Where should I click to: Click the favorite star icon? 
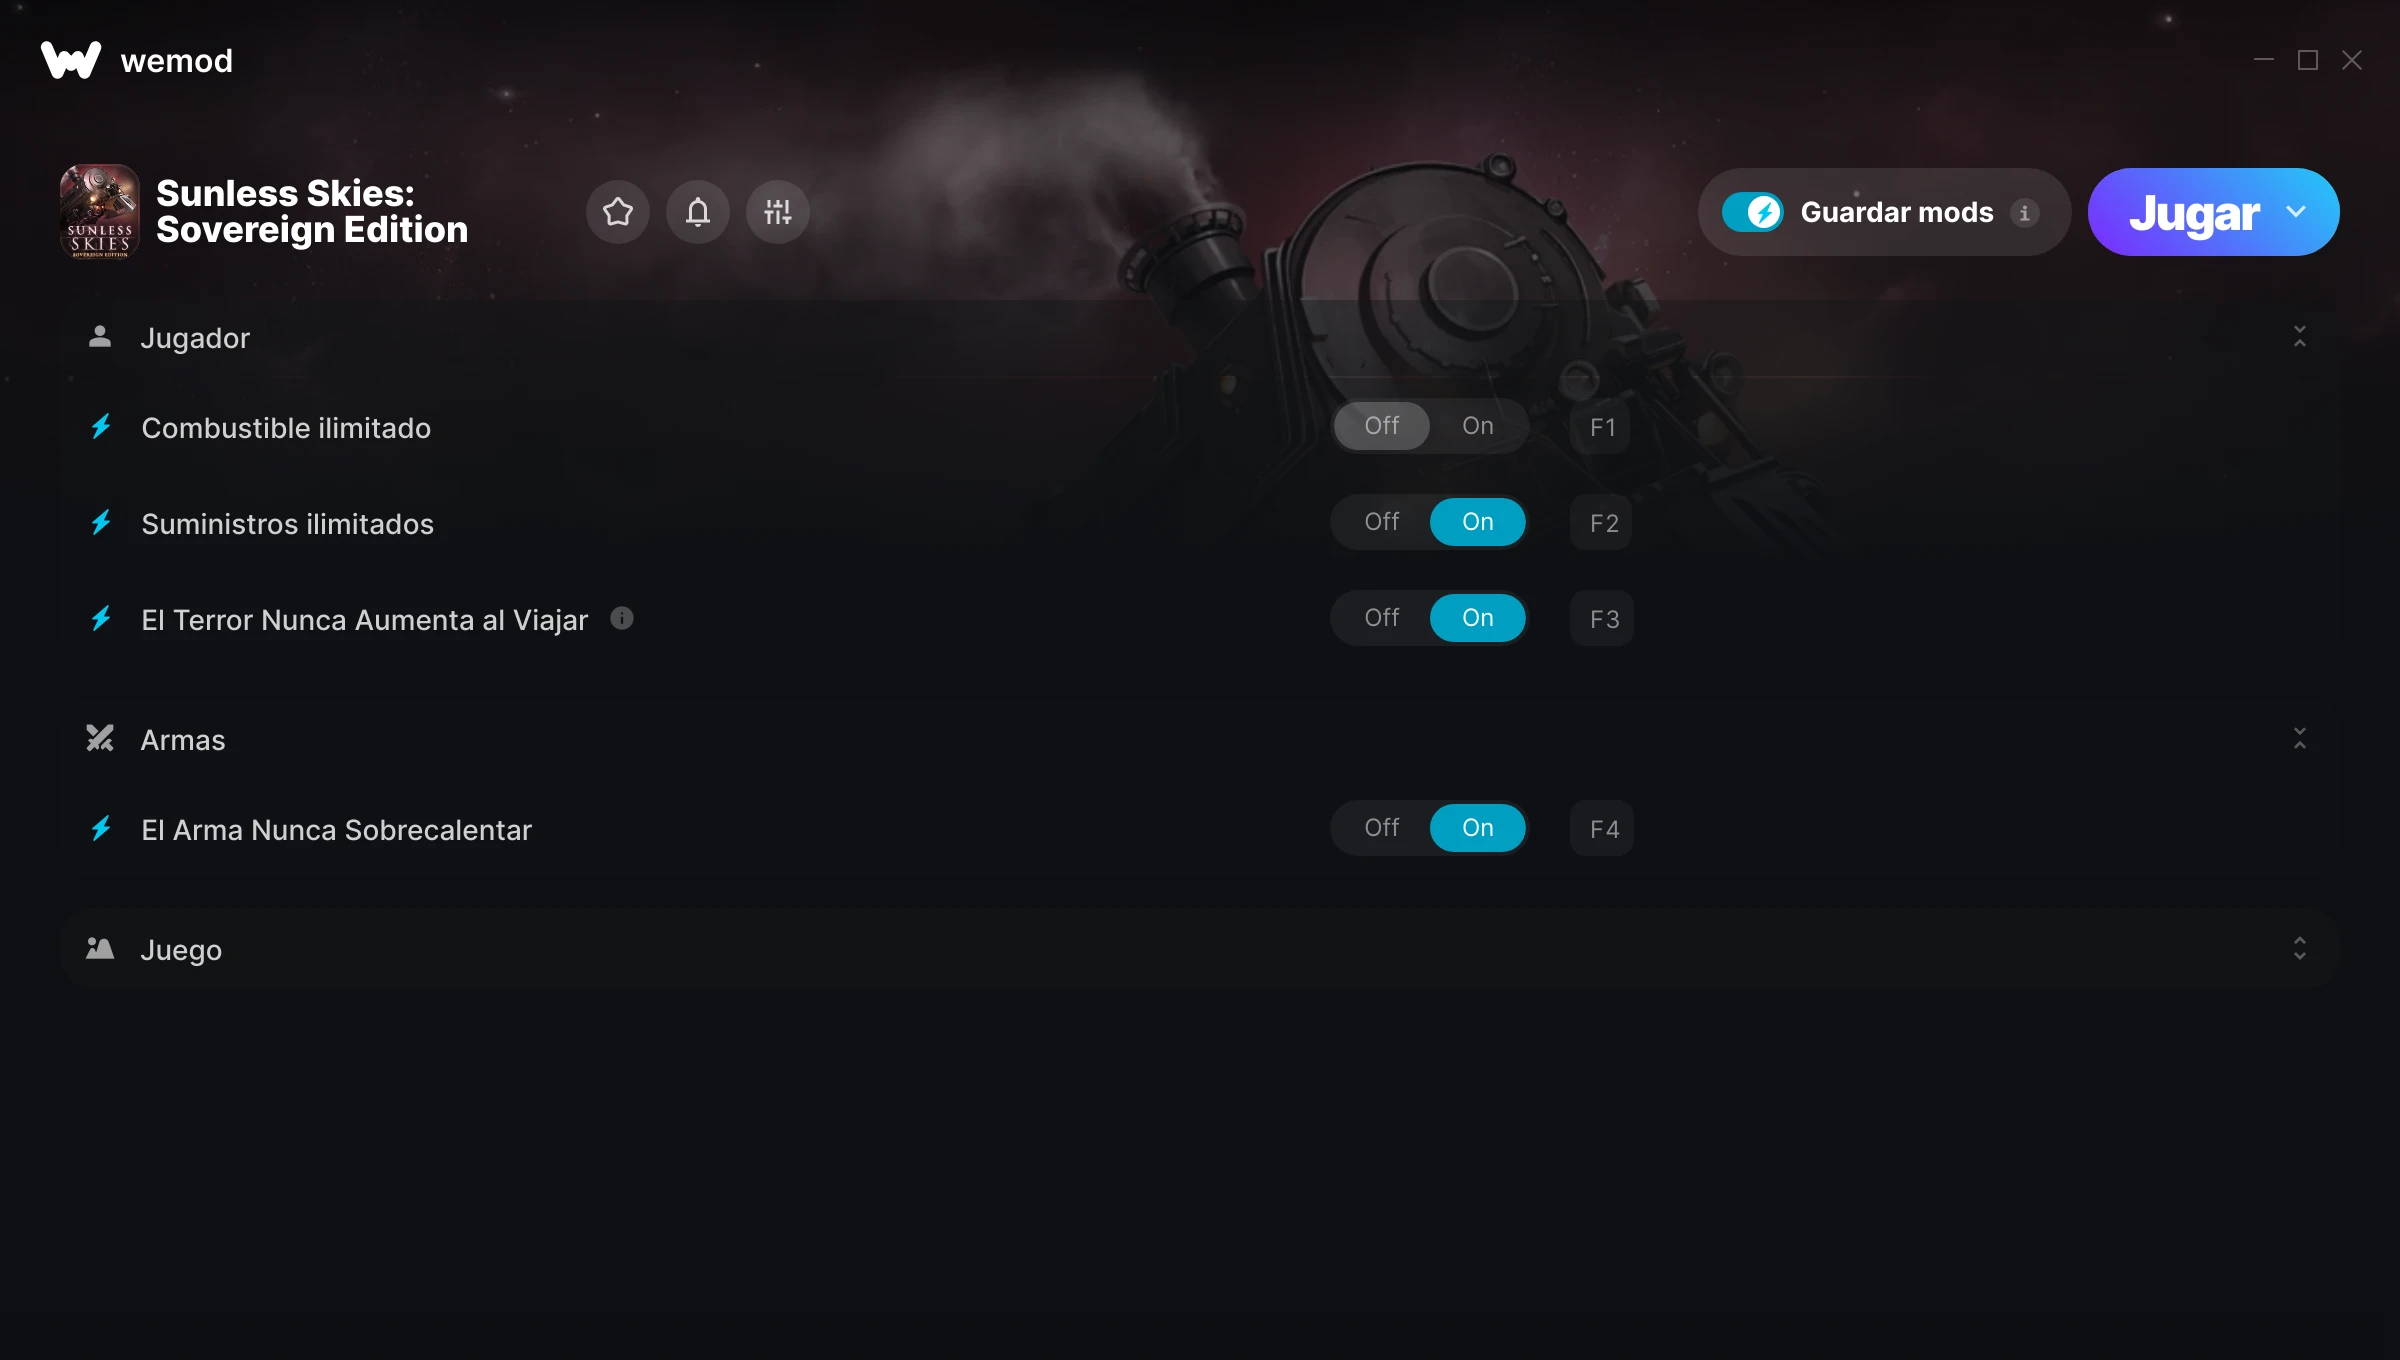618,212
